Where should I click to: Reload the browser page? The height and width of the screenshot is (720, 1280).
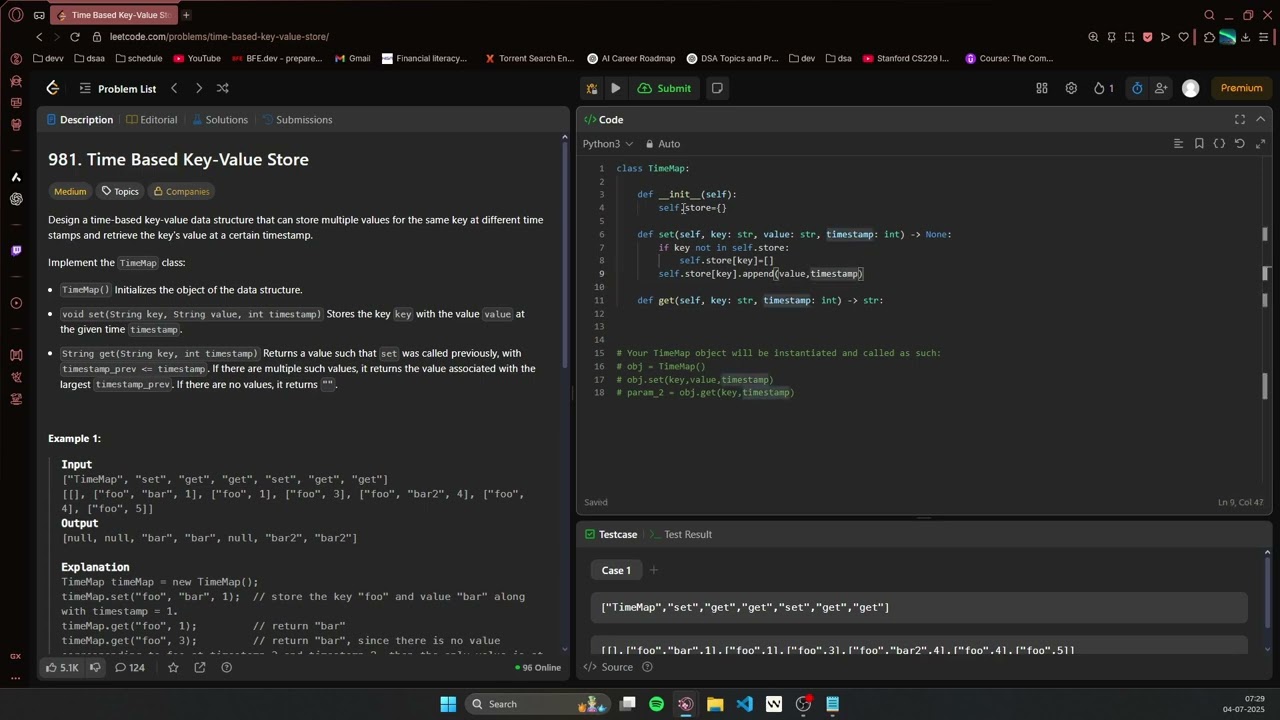point(75,37)
